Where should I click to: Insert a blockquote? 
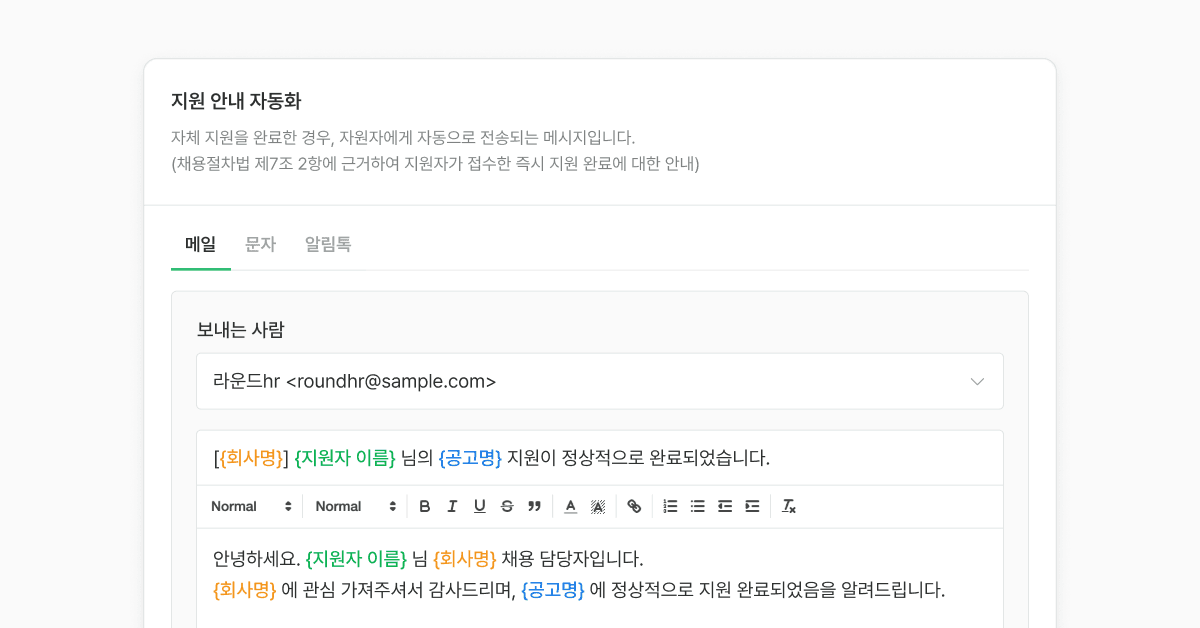click(x=534, y=506)
